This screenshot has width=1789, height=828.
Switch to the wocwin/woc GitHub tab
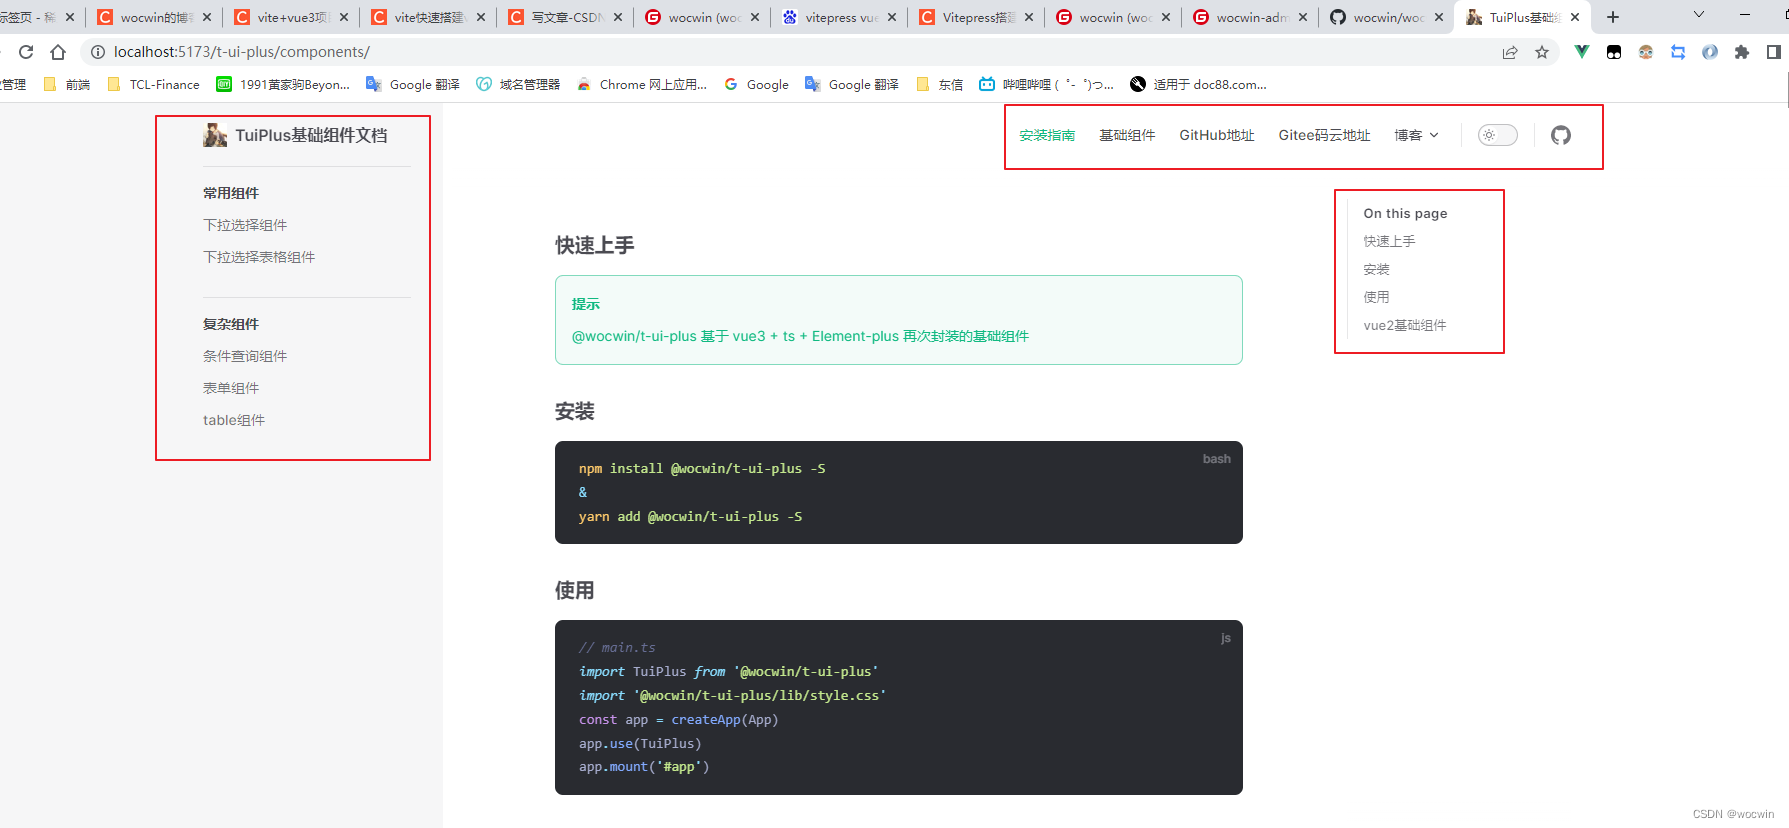tap(1388, 17)
